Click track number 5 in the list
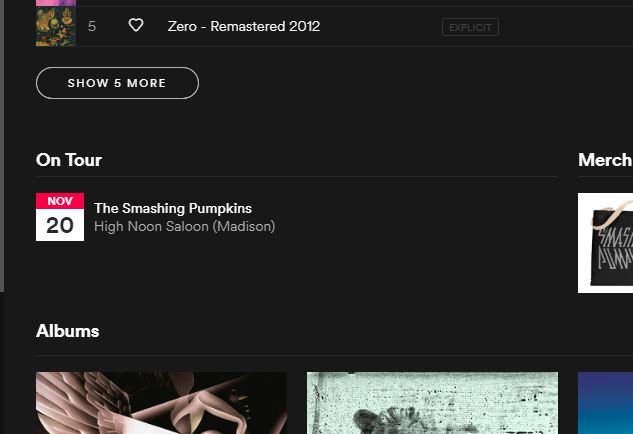 (x=92, y=26)
